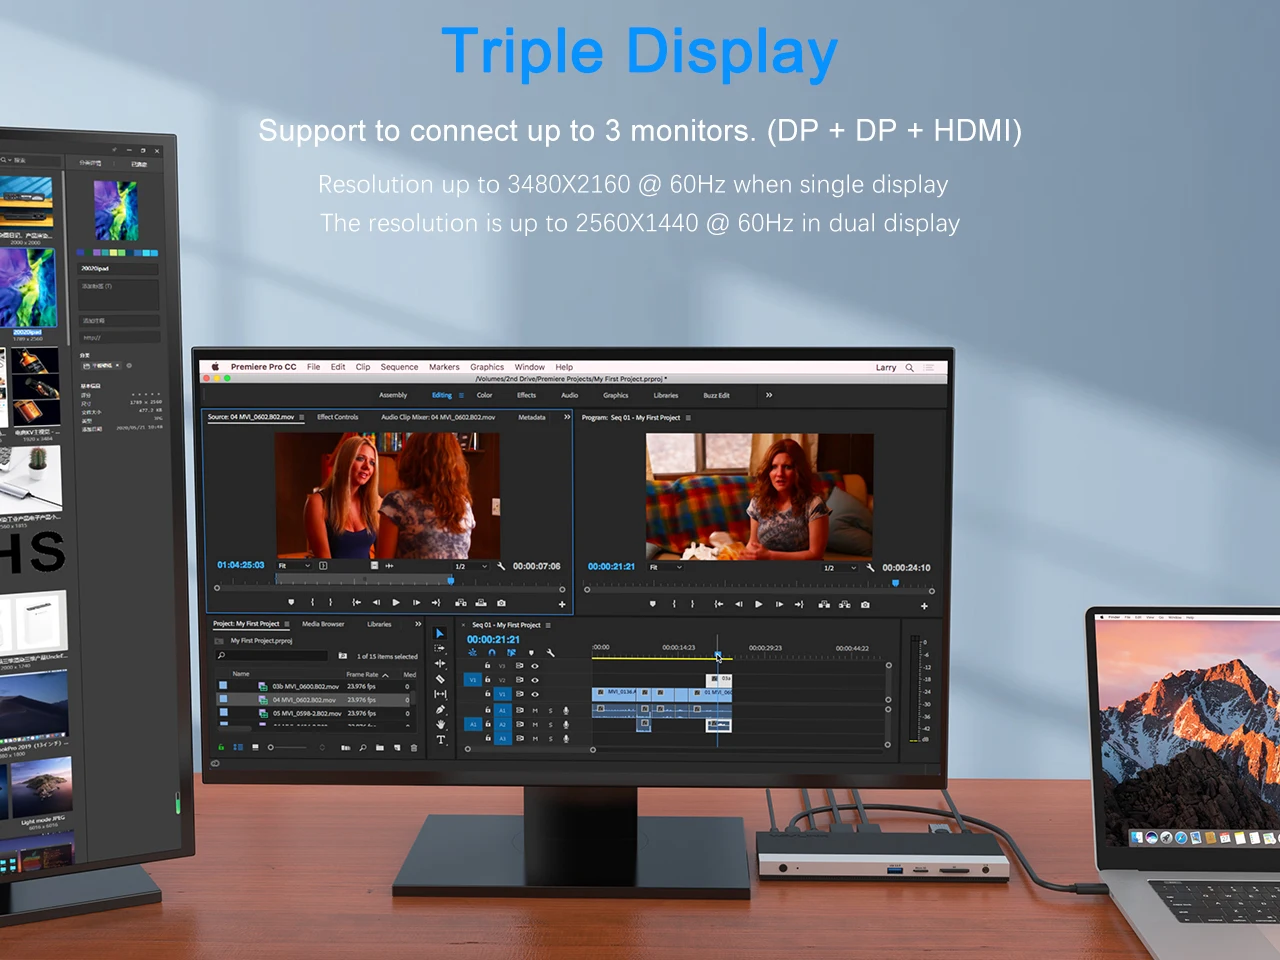The height and width of the screenshot is (960, 1280).
Task: Toggle V2 track output eye
Action: coord(535,679)
